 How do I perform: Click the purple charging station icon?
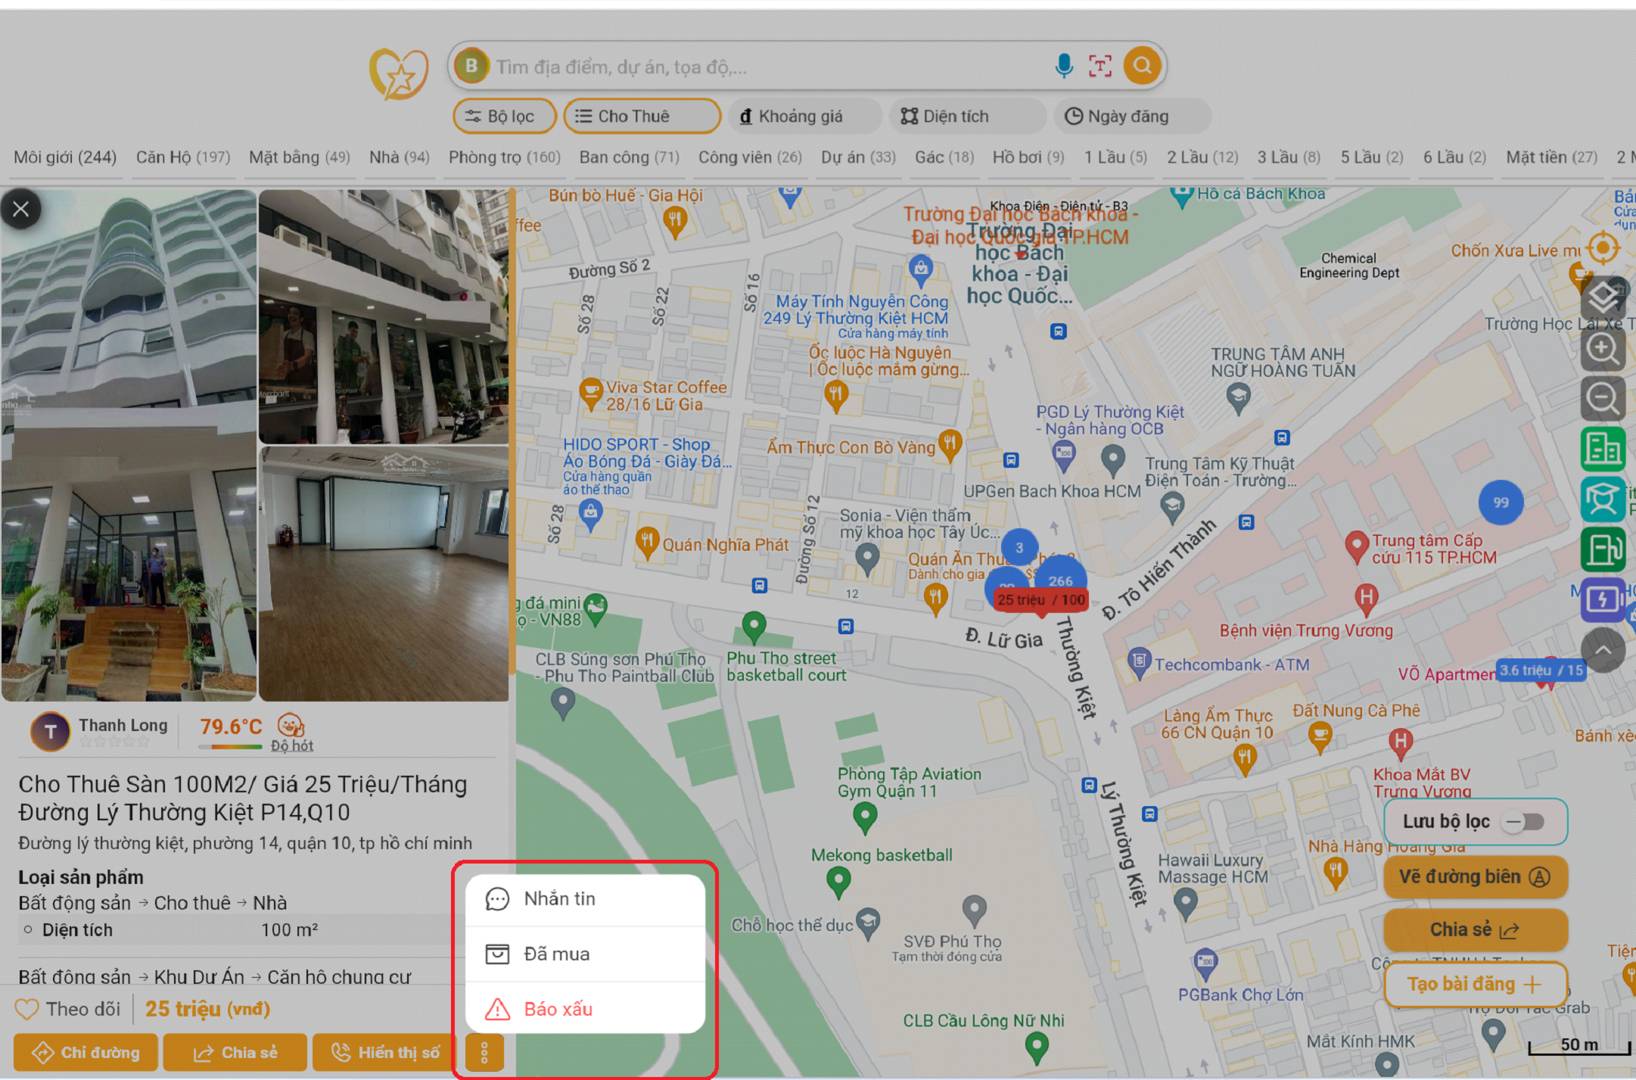pos(1602,599)
